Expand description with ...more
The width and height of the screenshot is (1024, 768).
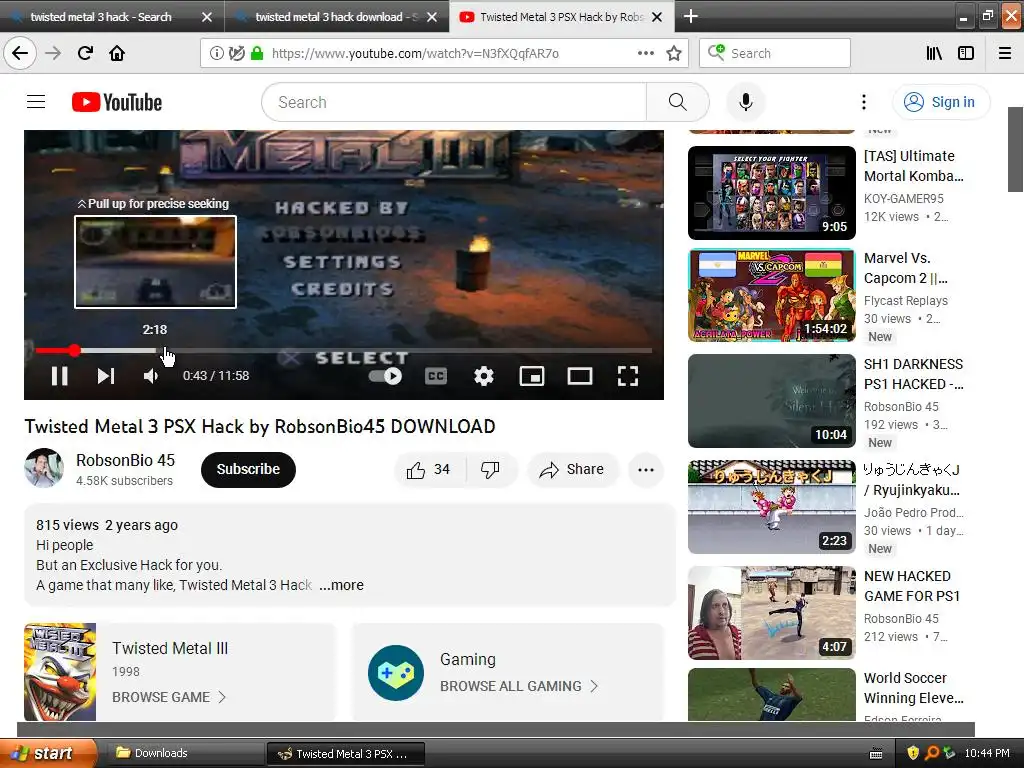pos(342,585)
